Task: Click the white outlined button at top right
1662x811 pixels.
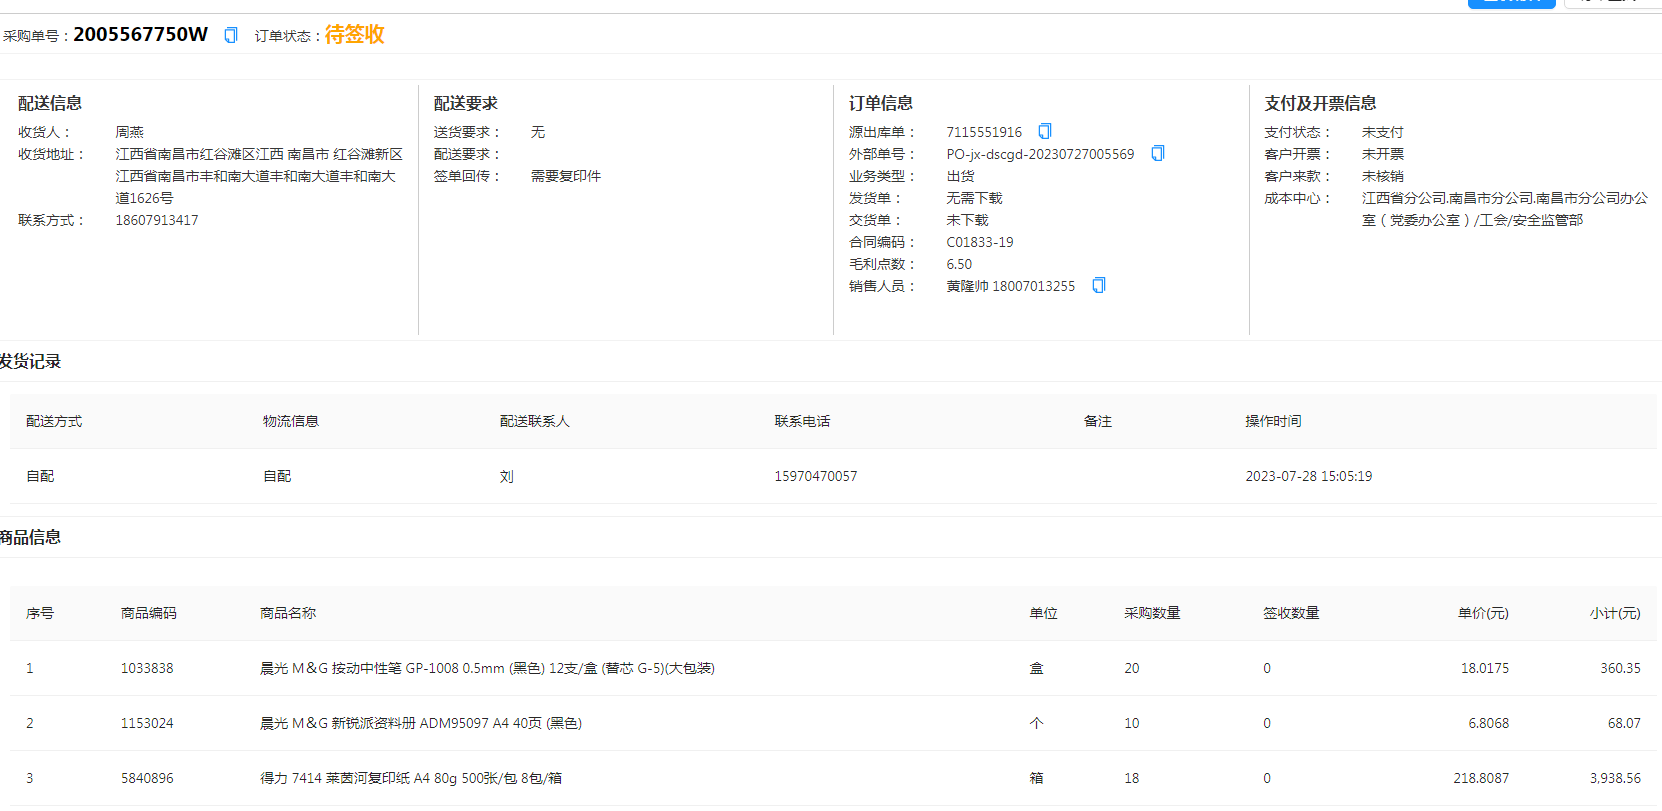Action: [x=1612, y=3]
